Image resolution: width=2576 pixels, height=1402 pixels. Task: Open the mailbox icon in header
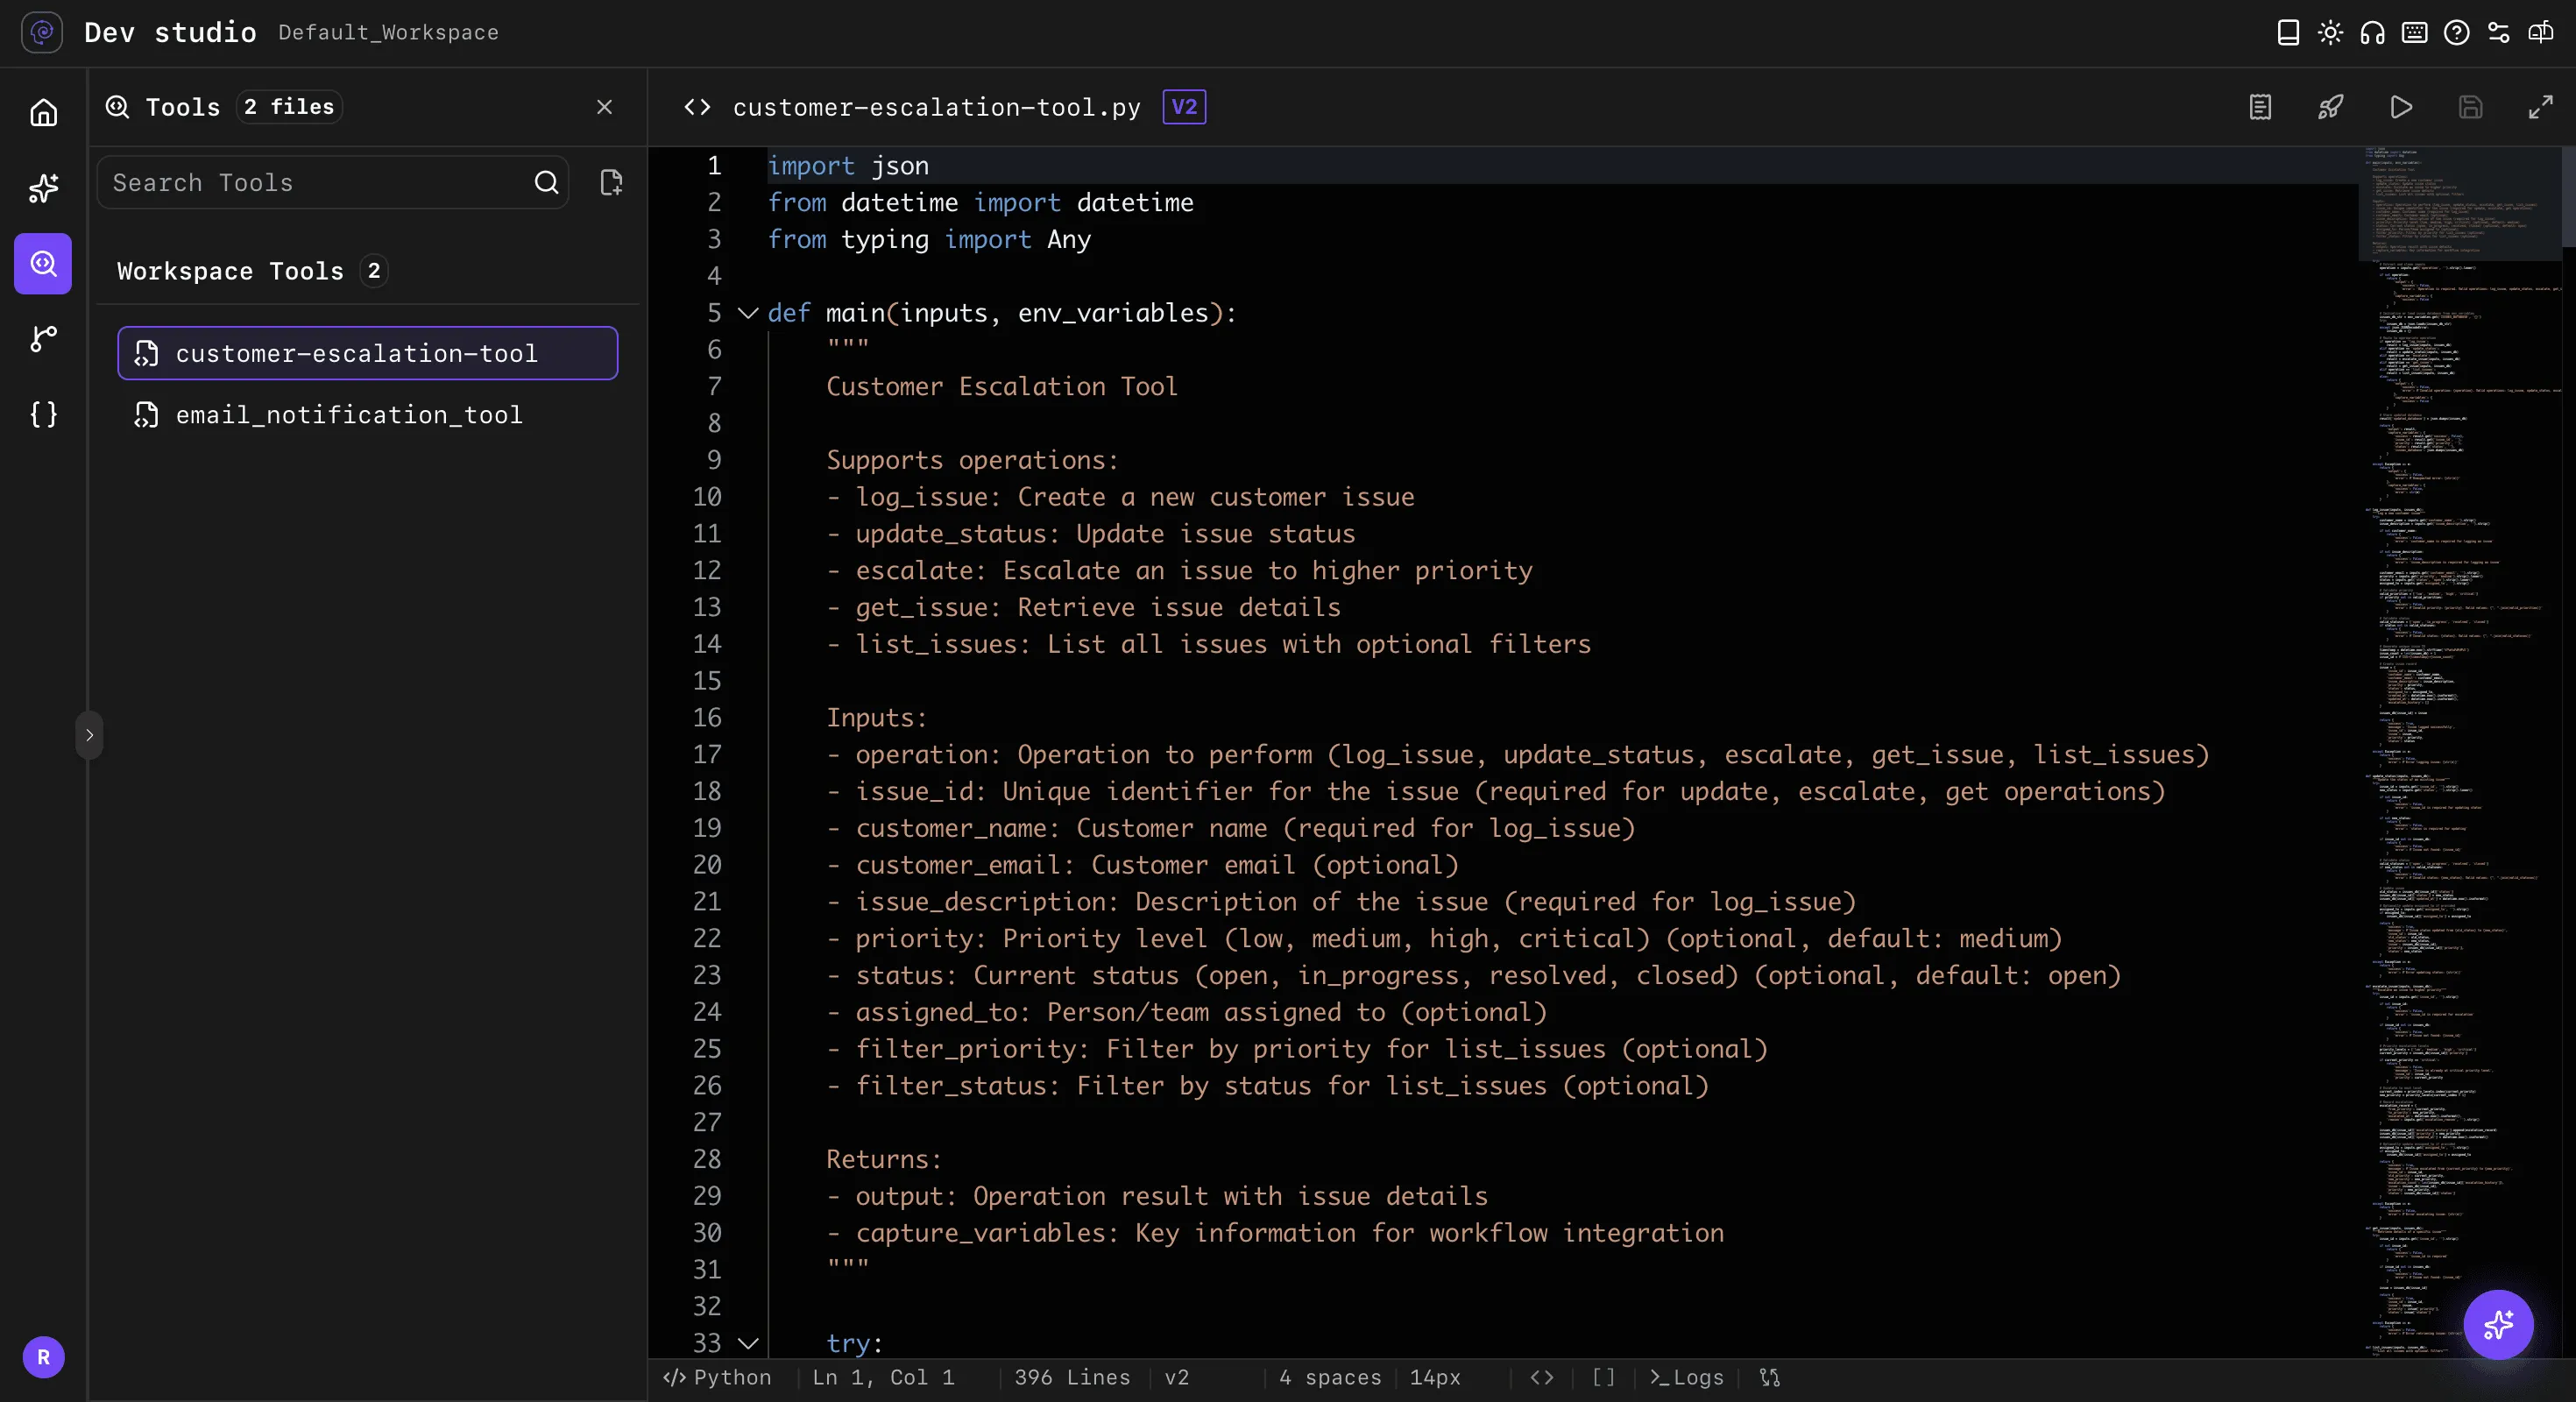pos(2540,33)
